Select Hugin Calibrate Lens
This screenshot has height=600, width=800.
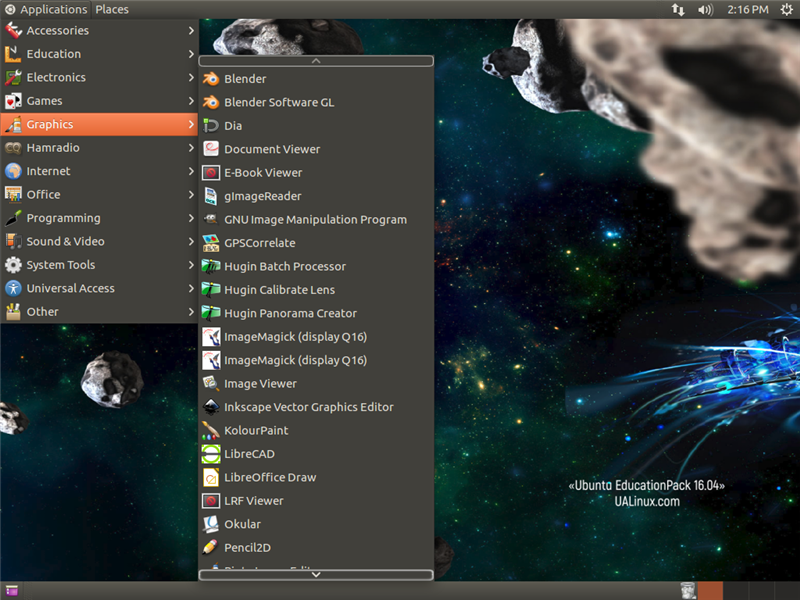click(316, 290)
